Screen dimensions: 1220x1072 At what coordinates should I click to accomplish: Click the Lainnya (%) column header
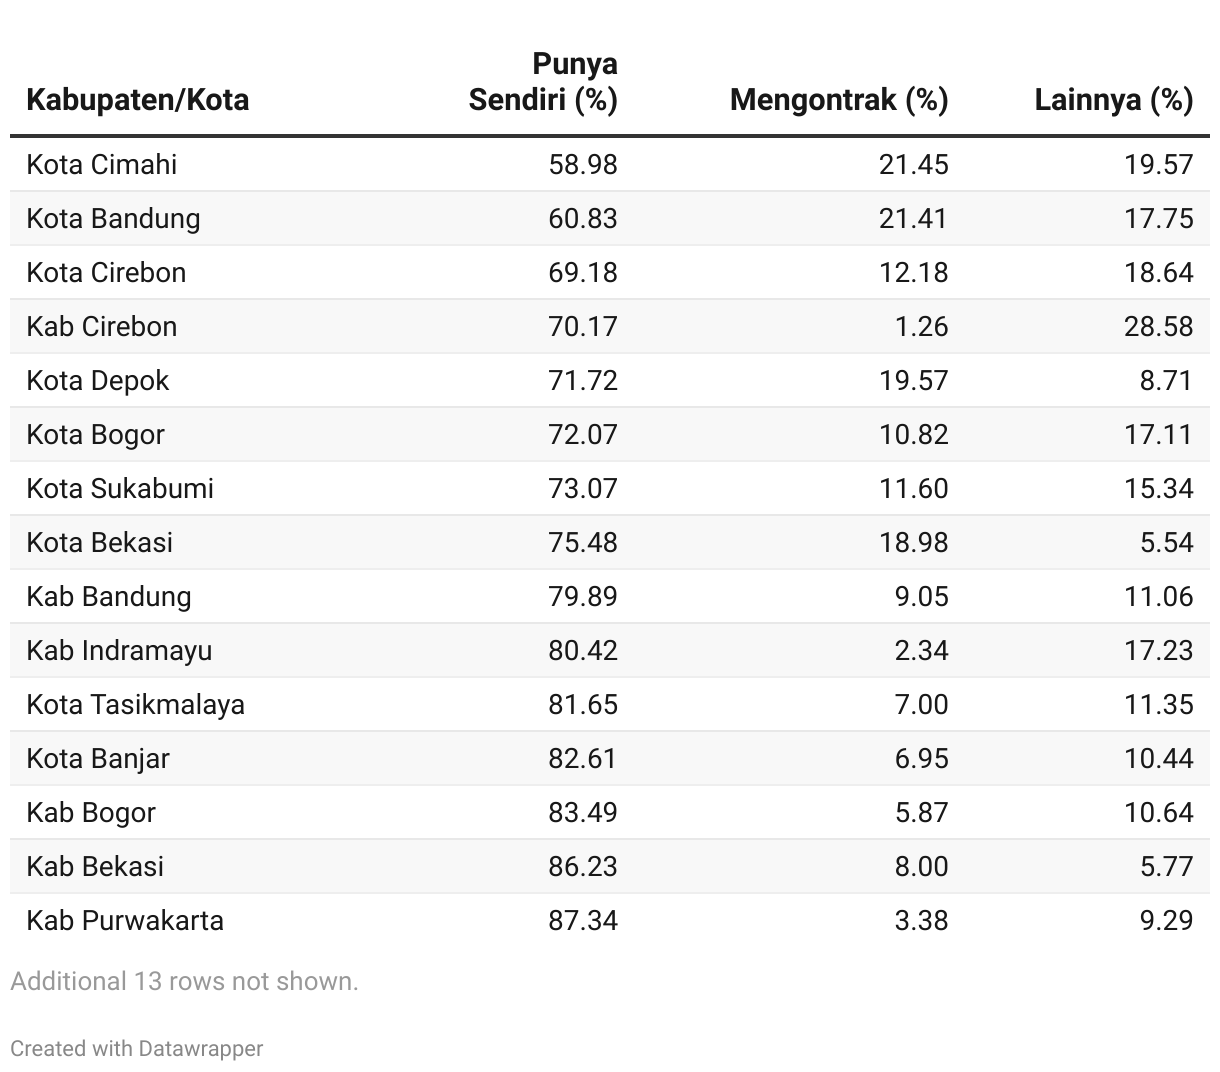click(x=1113, y=100)
